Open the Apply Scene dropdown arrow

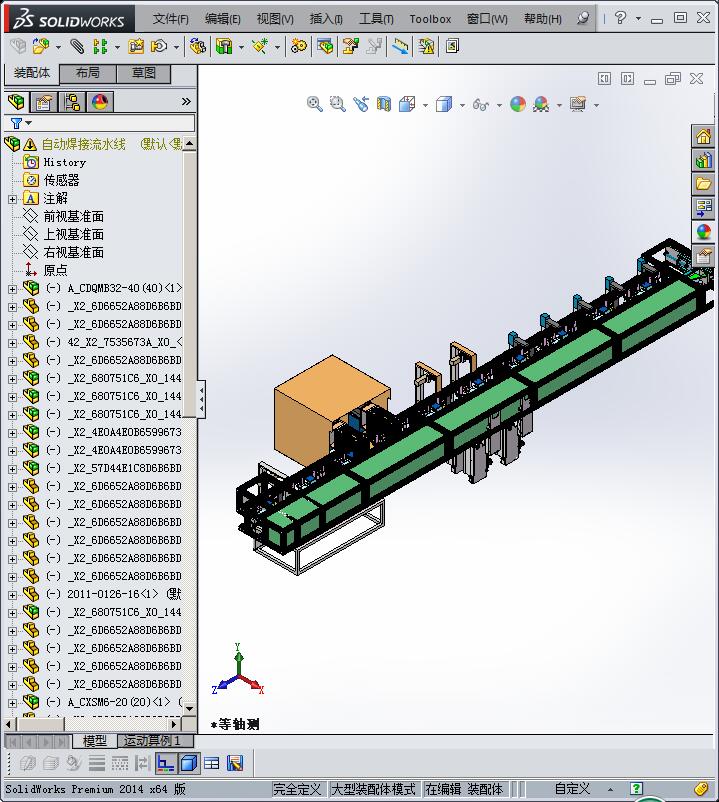pyautogui.click(x=559, y=105)
